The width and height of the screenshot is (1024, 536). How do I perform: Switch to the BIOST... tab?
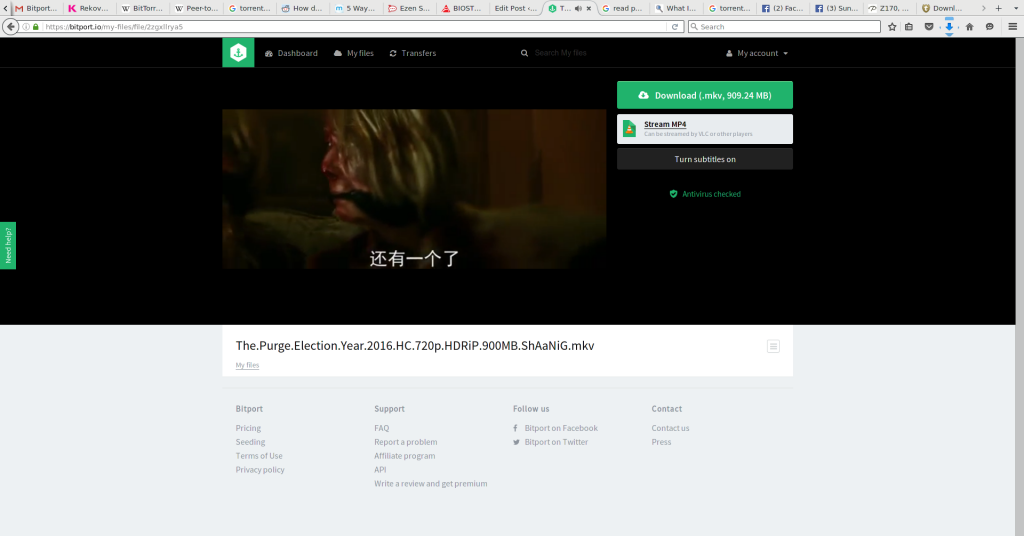click(462, 8)
